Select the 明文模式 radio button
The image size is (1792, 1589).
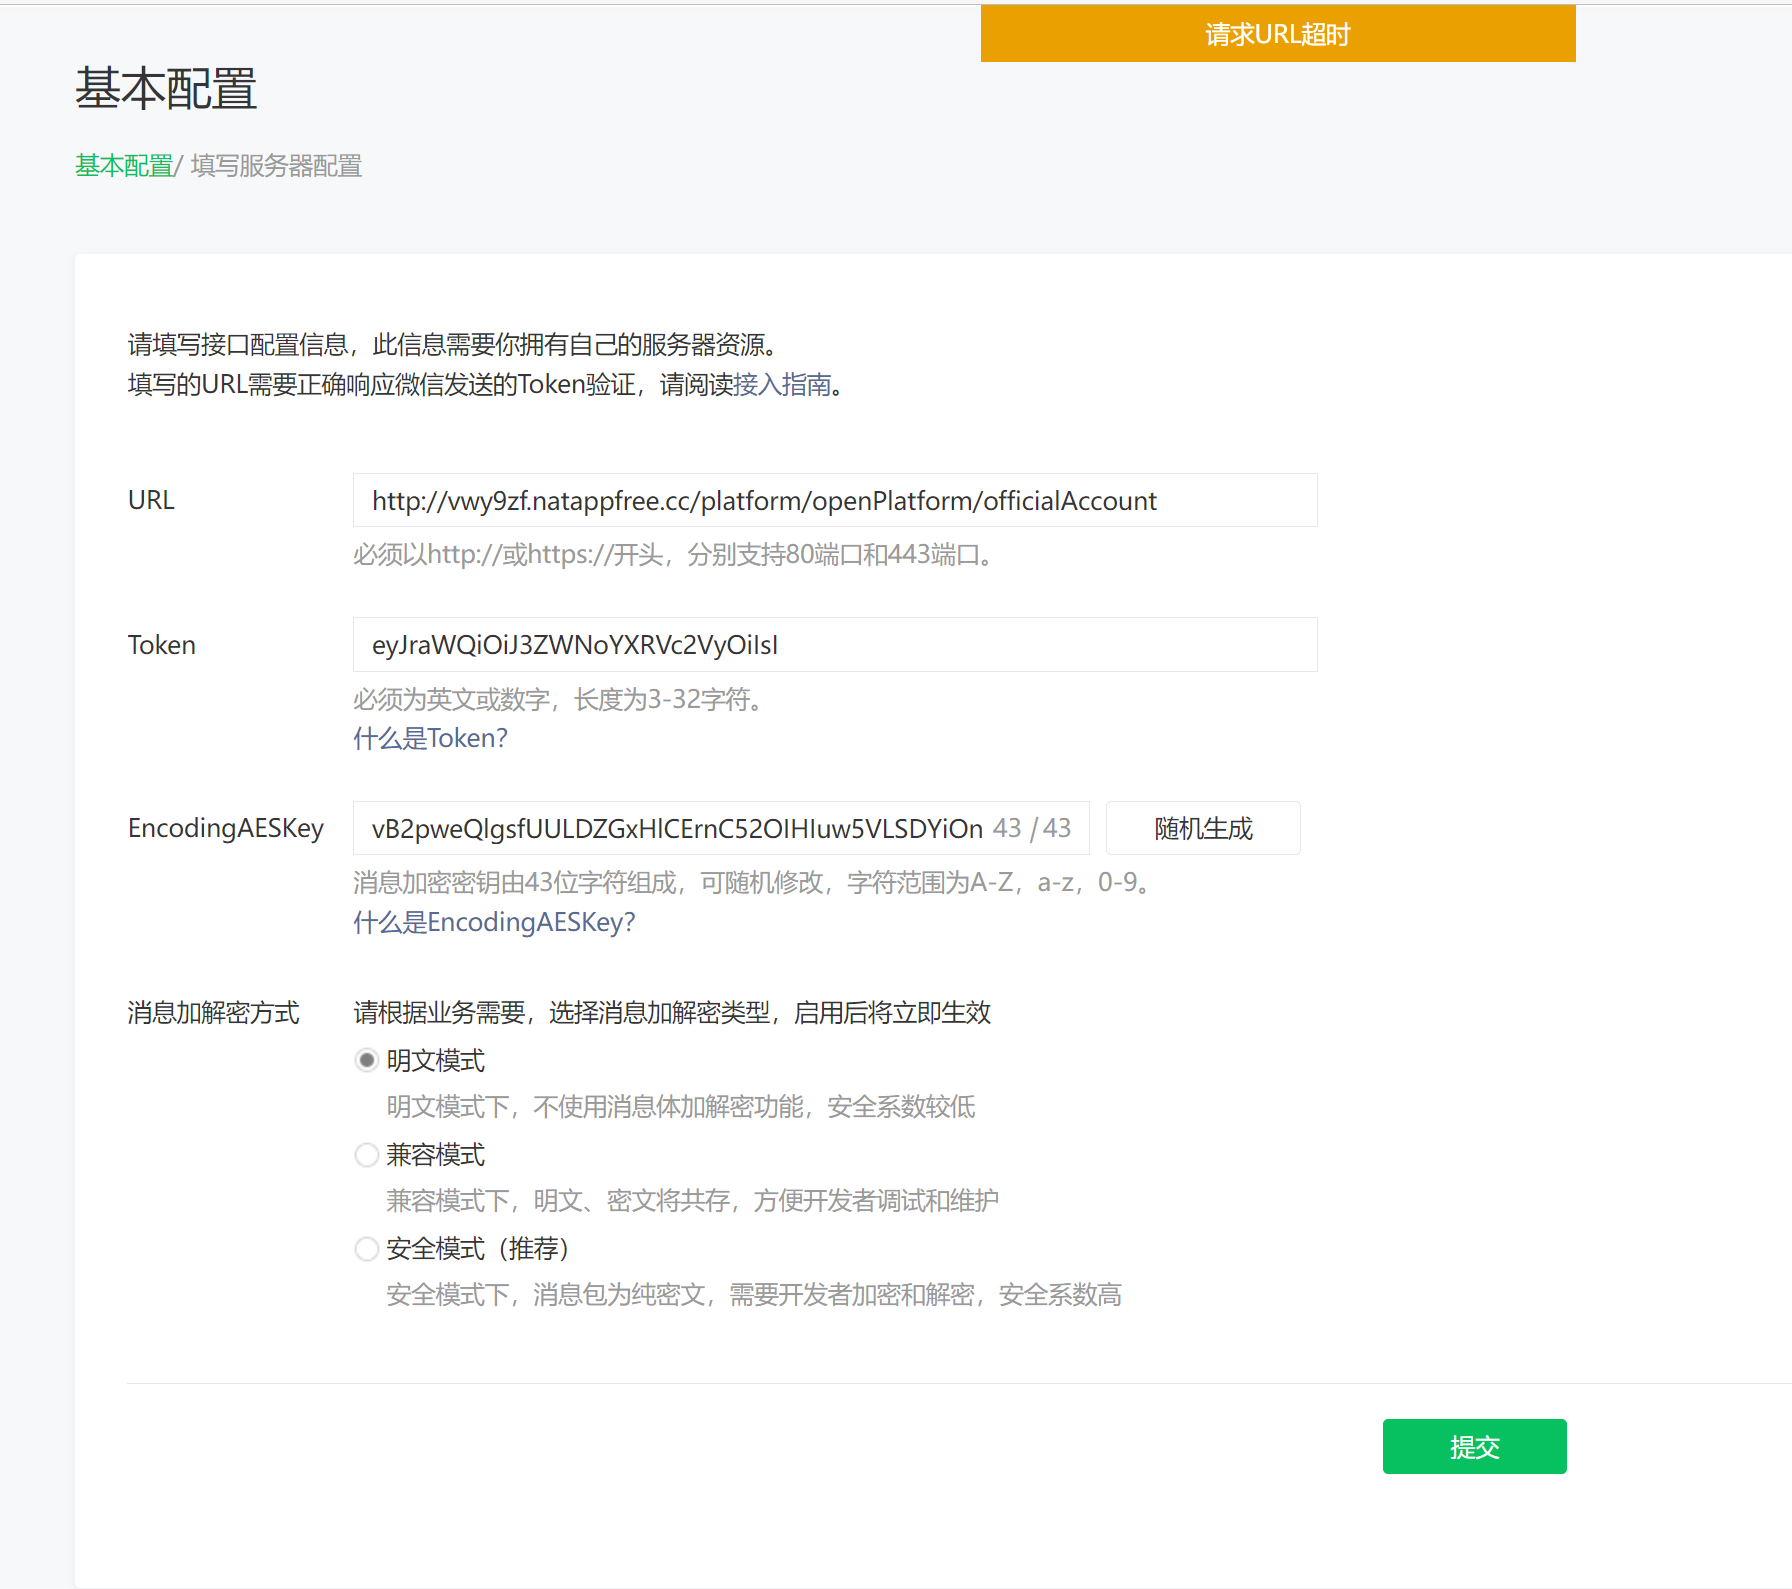click(367, 1060)
